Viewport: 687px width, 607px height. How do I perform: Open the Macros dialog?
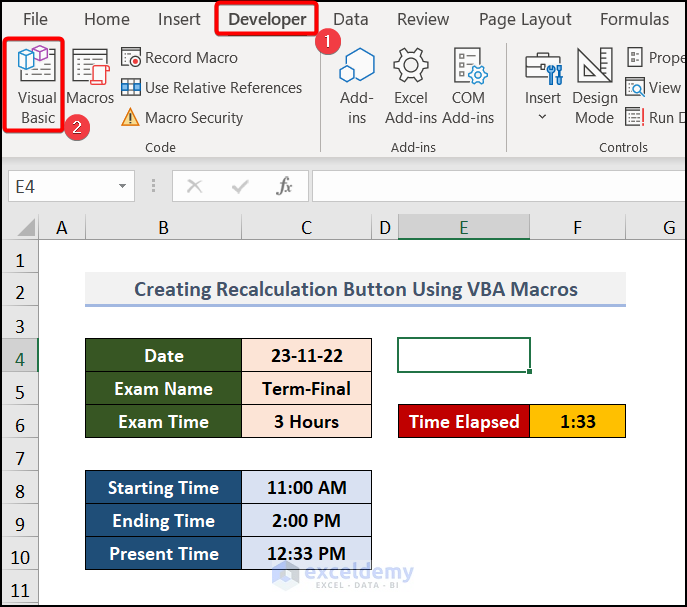(90, 78)
